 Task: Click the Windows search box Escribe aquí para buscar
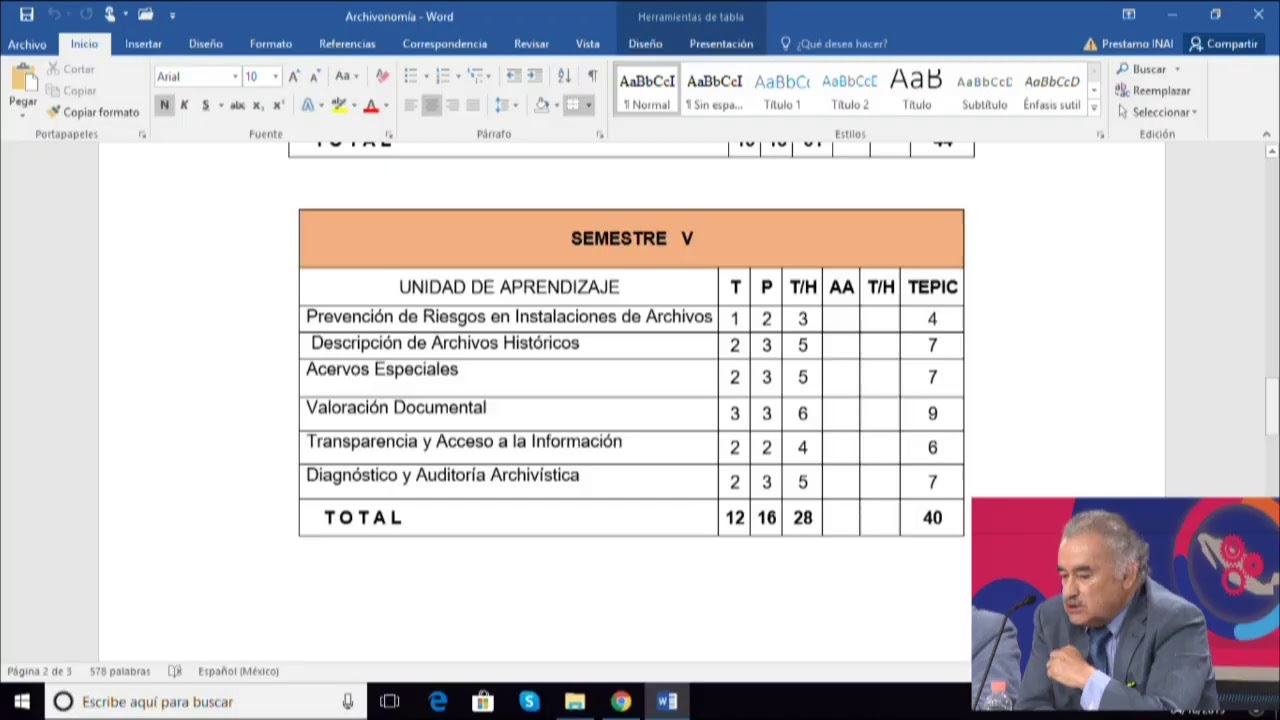coord(205,702)
